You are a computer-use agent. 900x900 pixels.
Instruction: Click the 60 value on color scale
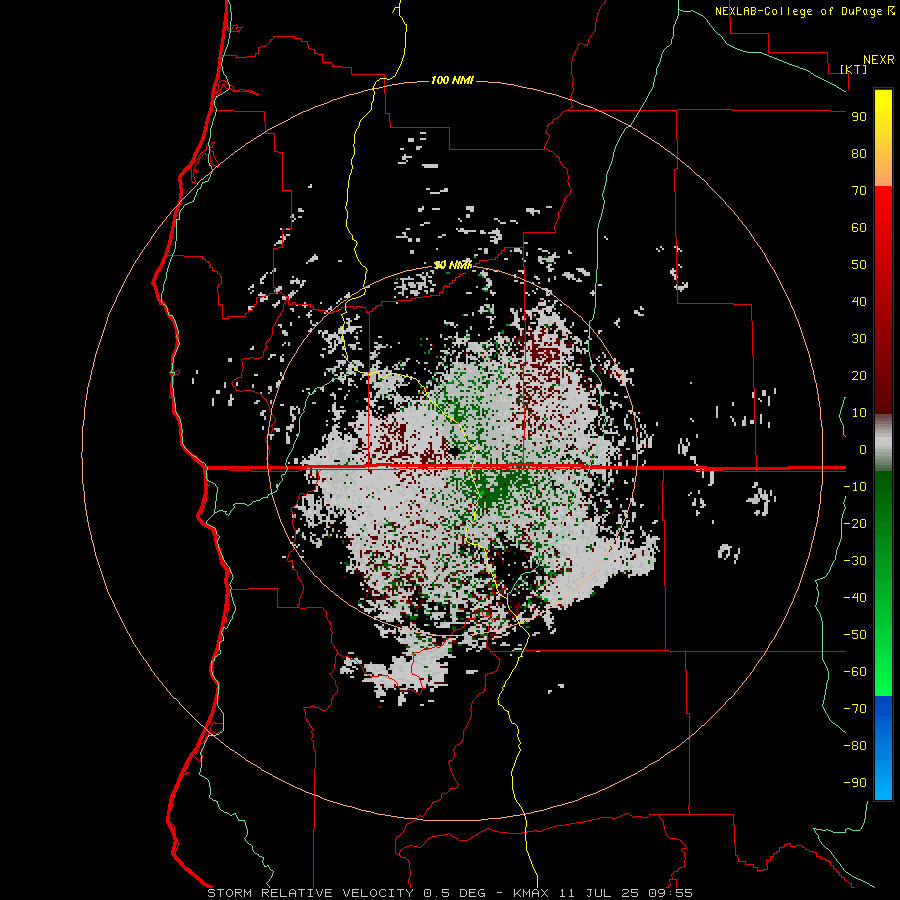(x=859, y=227)
